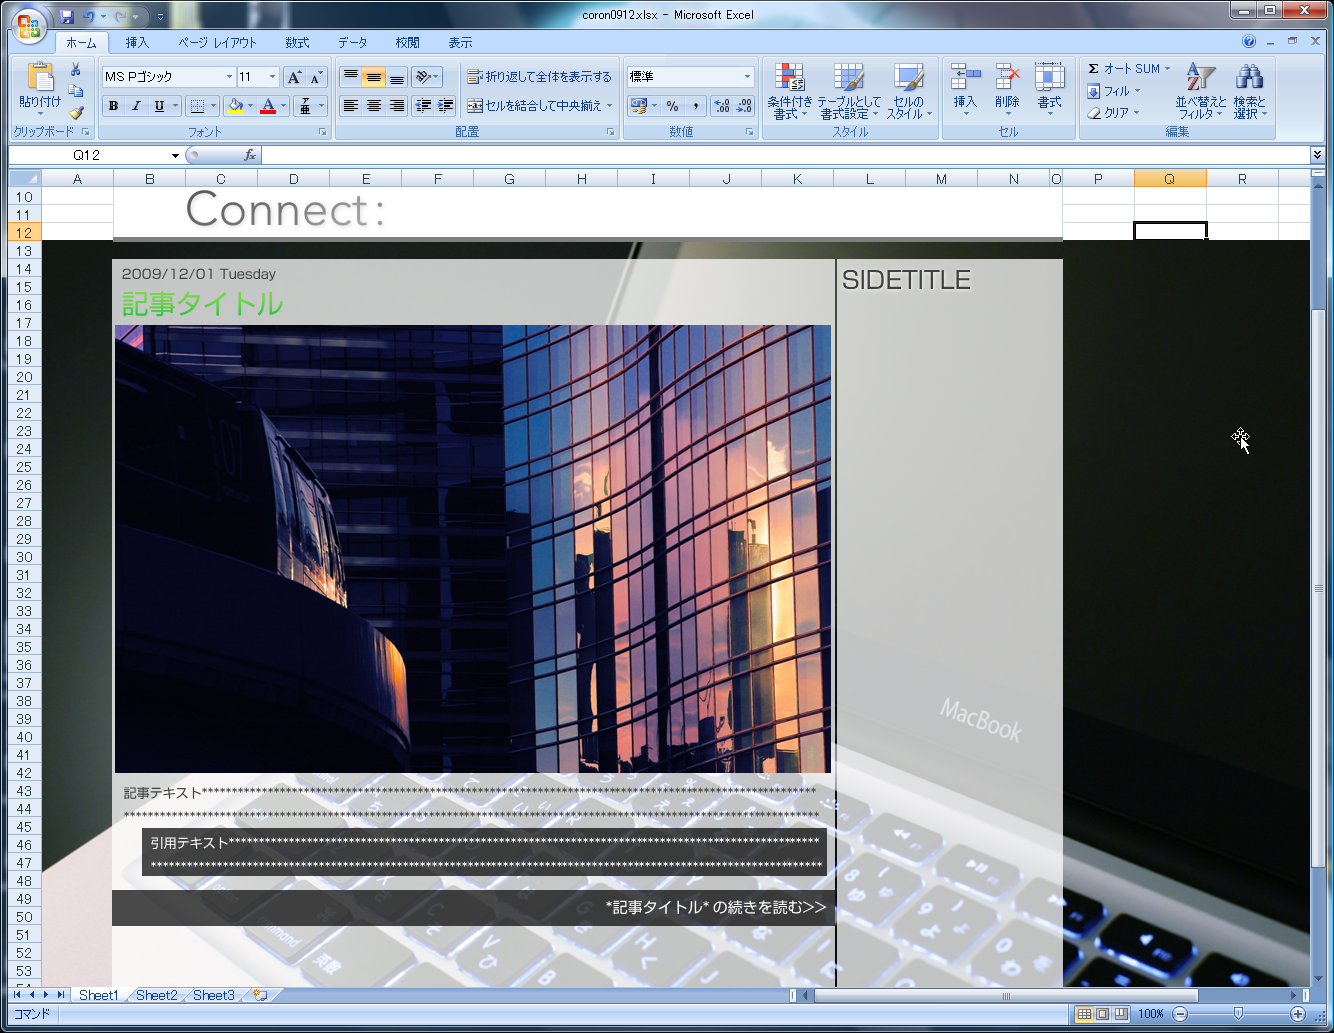Click the increase decimal icon
1334x1033 pixels.
click(x=722, y=106)
